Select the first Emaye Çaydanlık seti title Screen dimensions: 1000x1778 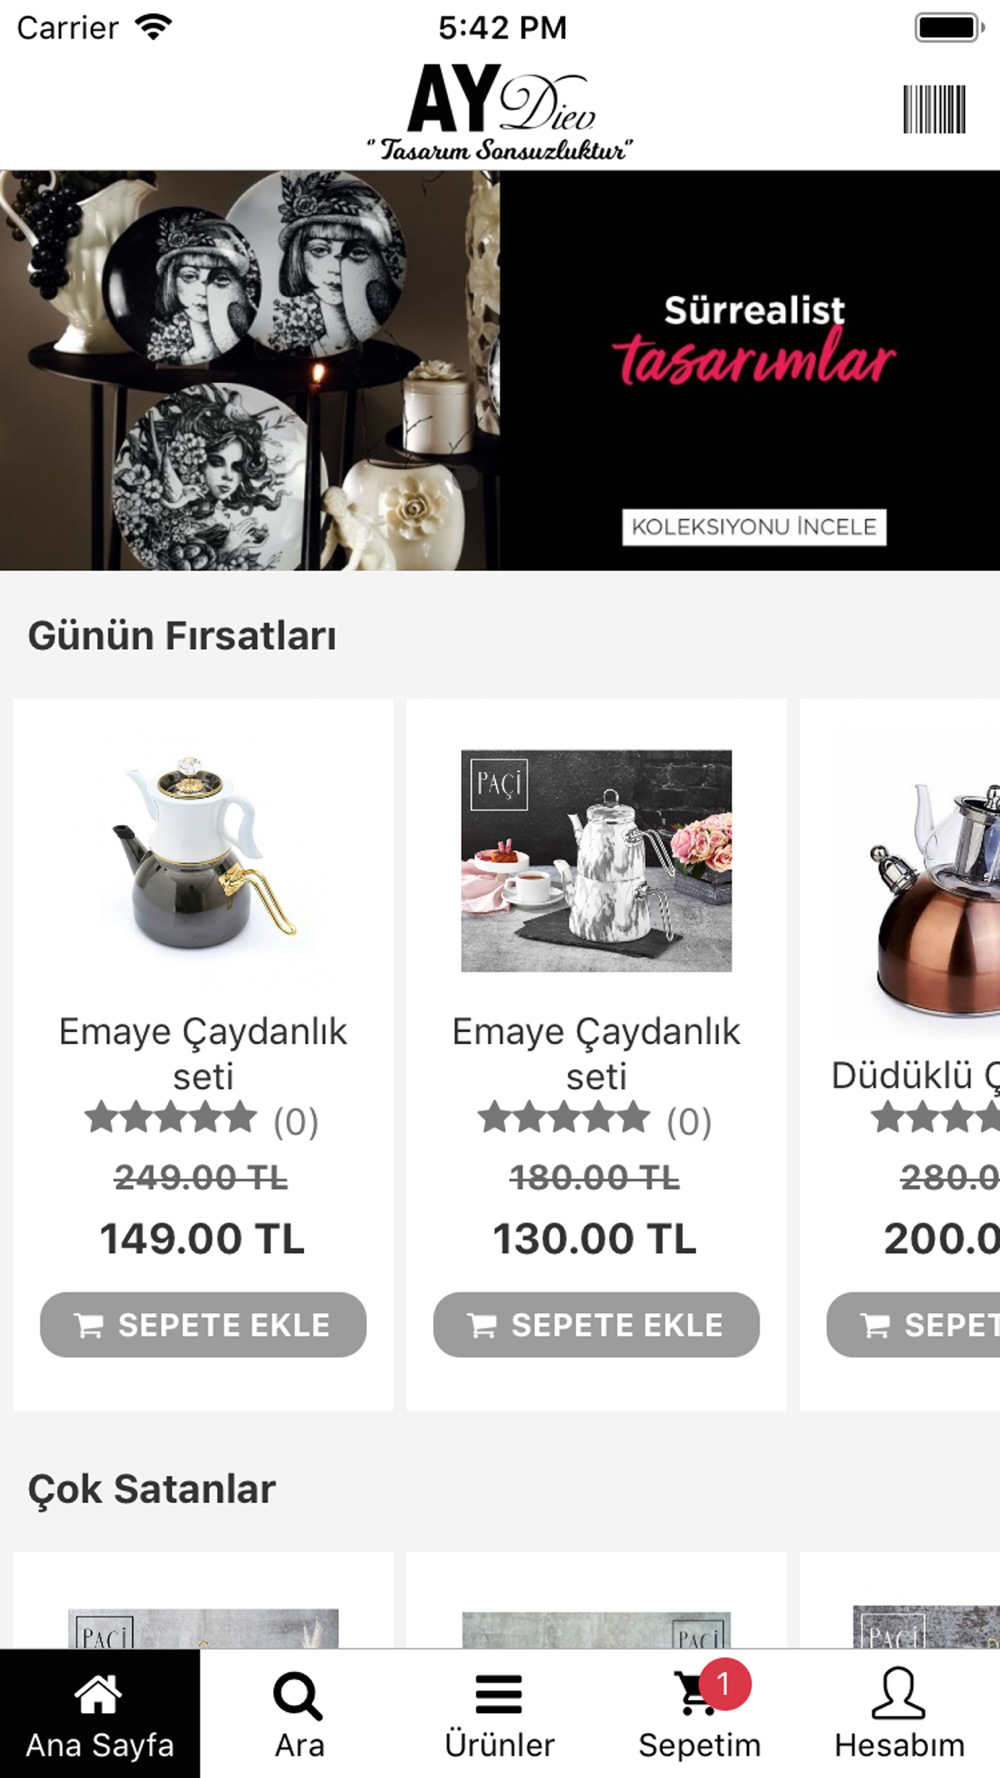(203, 1054)
